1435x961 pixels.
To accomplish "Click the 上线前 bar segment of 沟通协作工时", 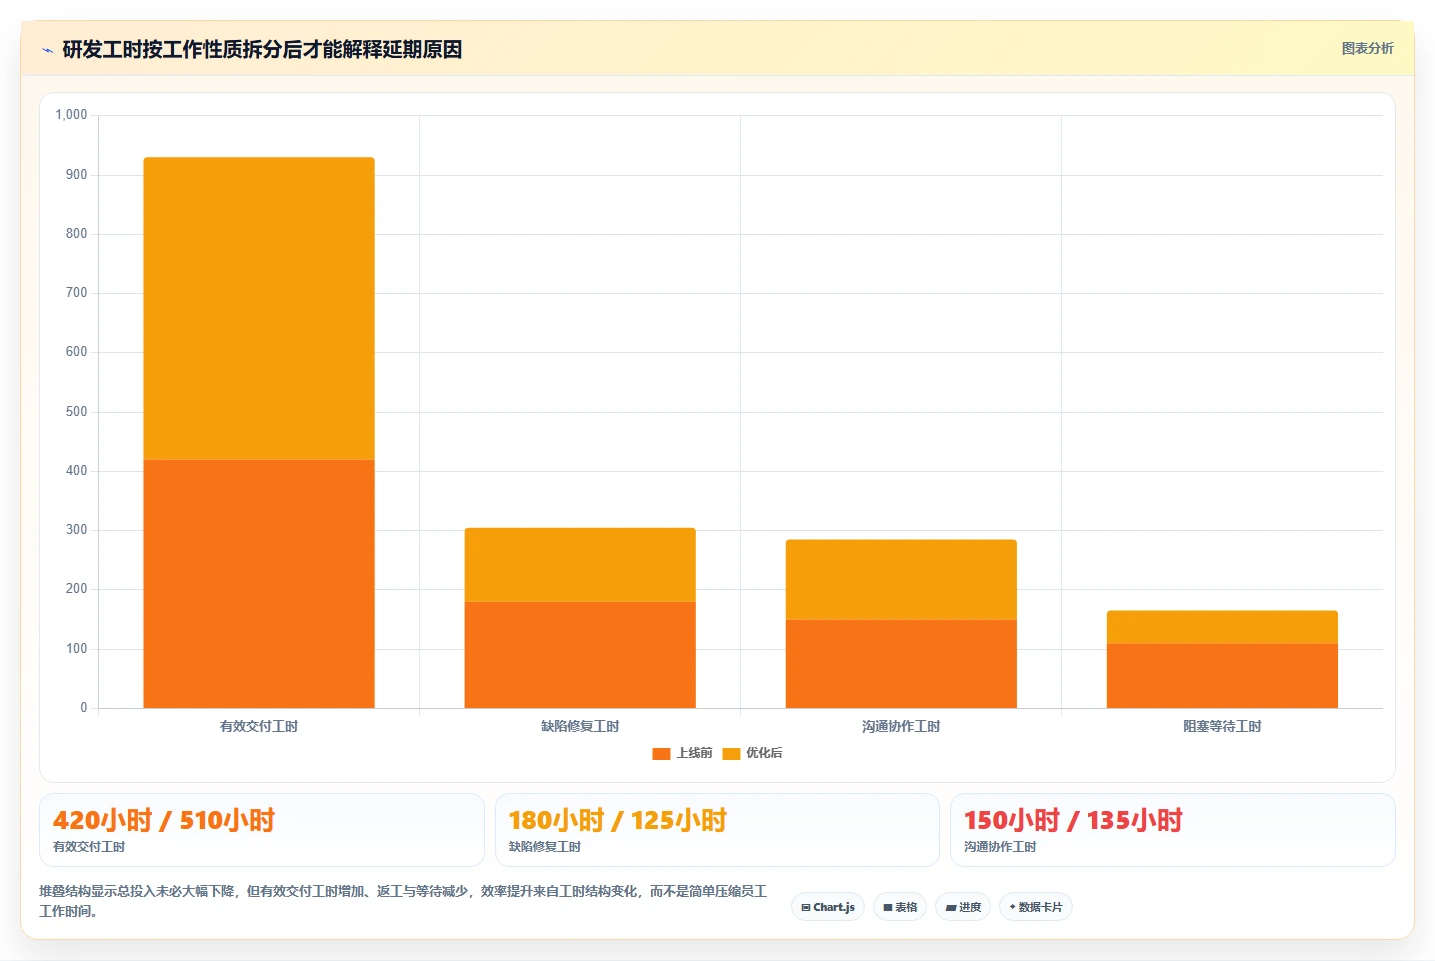I will pos(901,664).
